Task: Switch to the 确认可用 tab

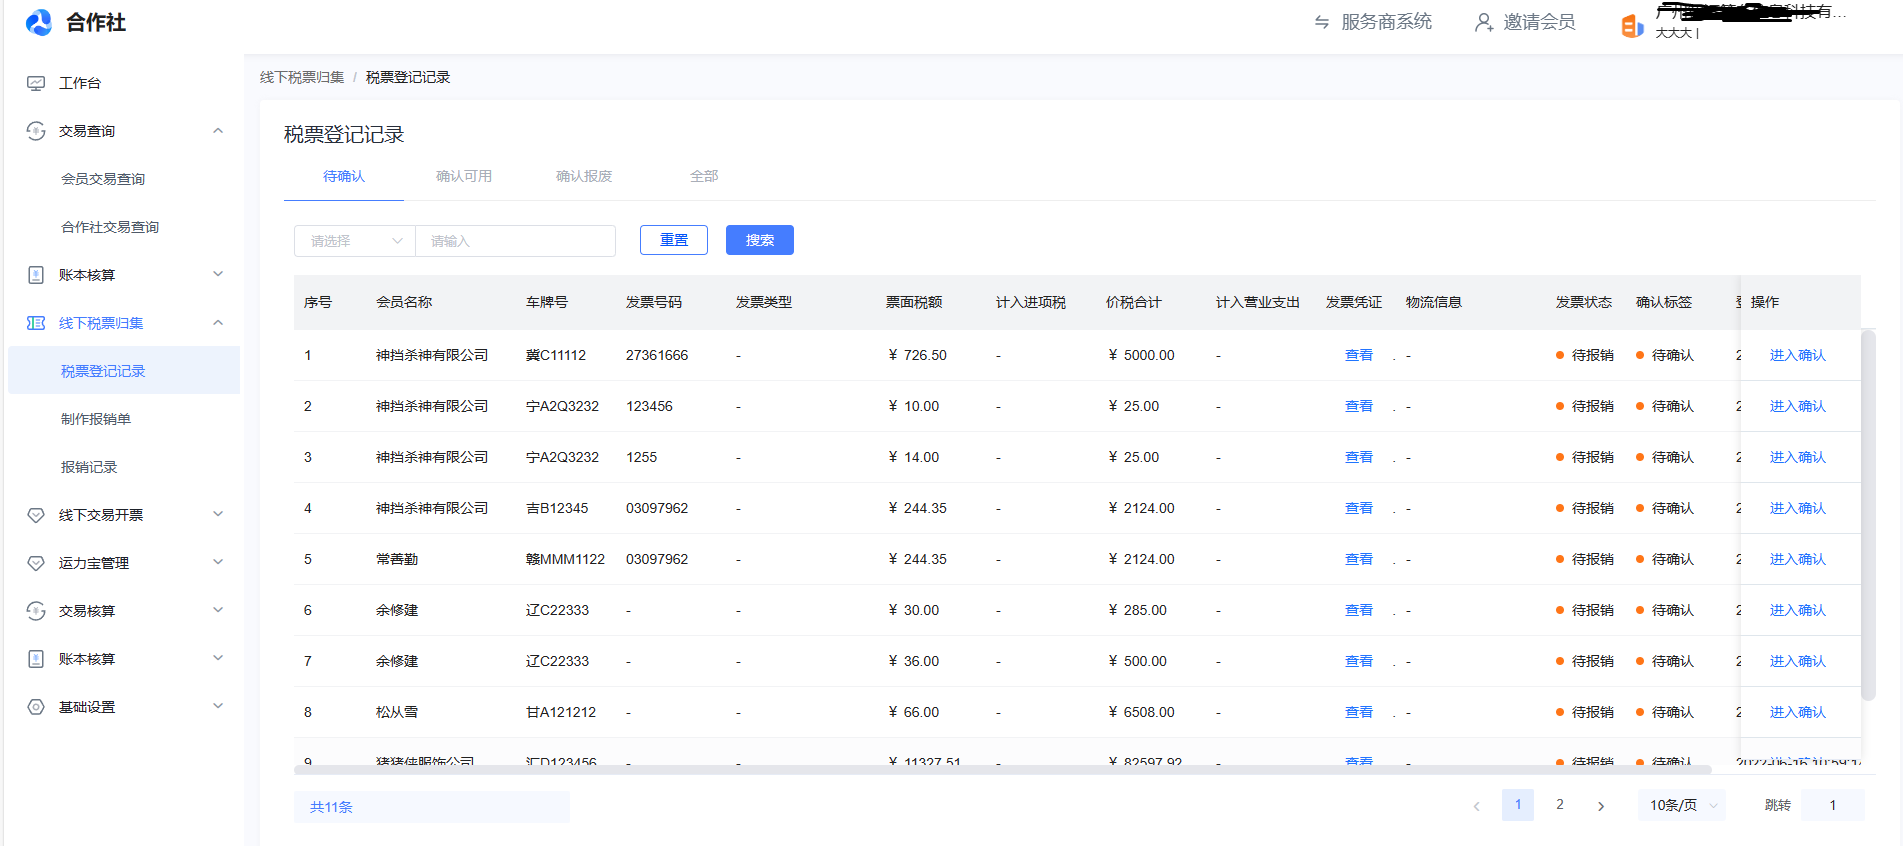Action: pos(464,176)
